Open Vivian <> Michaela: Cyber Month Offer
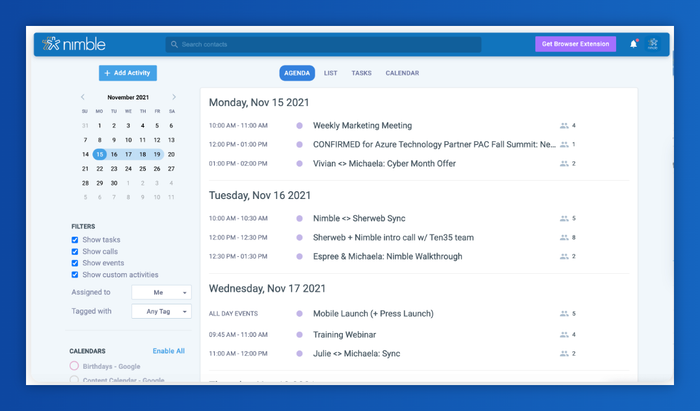 (384, 164)
